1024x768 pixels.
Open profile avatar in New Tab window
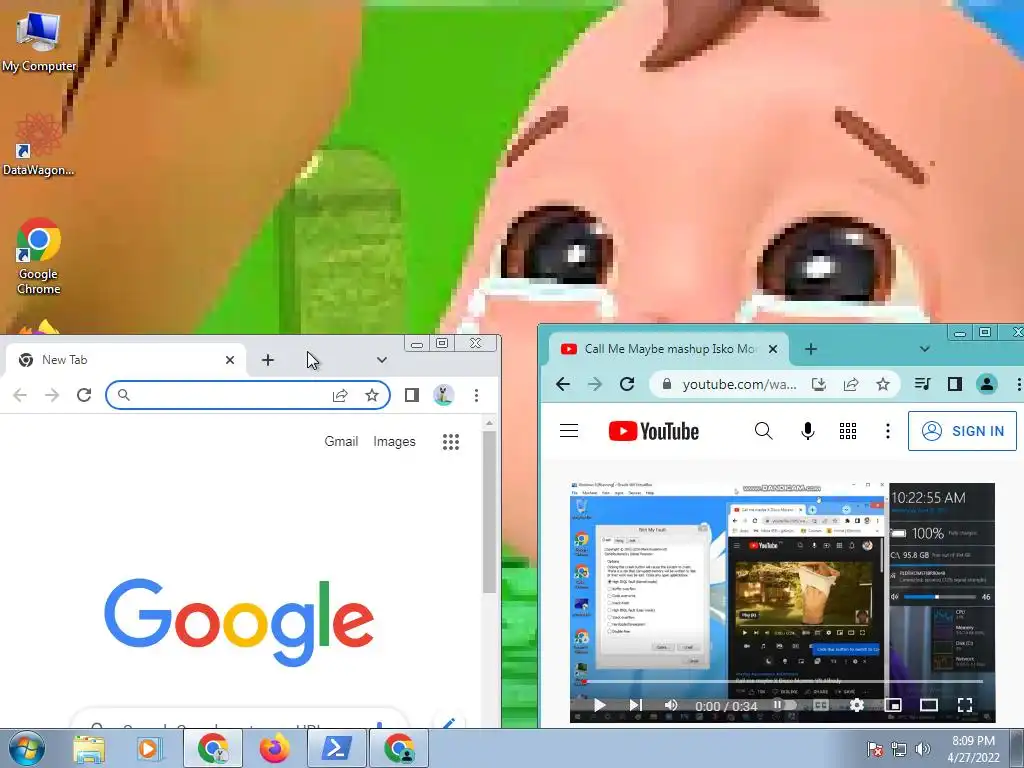tap(443, 395)
